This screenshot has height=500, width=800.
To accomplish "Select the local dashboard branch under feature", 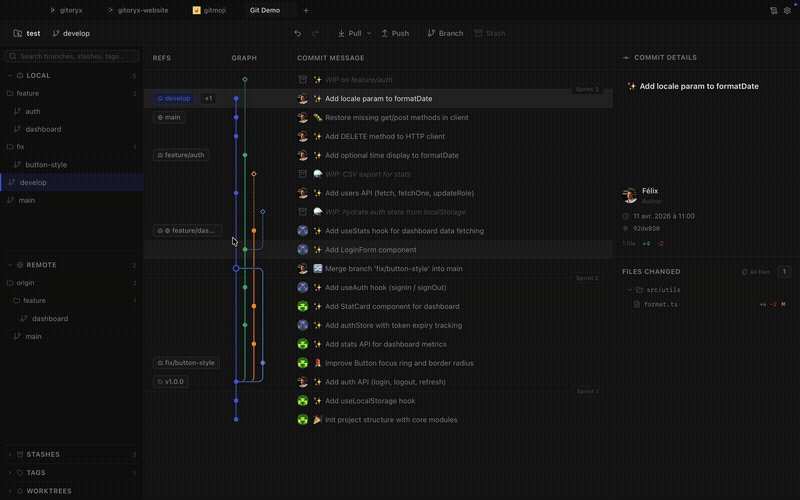I will pos(71,129).
